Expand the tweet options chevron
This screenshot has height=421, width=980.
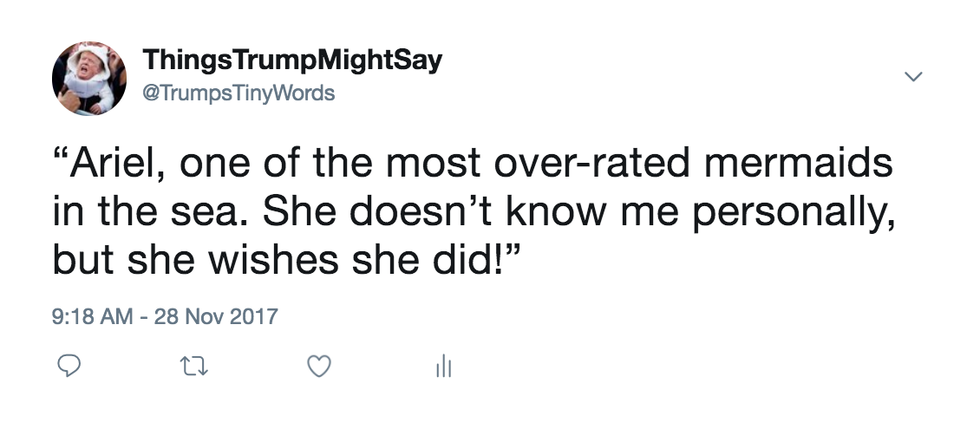(x=912, y=76)
